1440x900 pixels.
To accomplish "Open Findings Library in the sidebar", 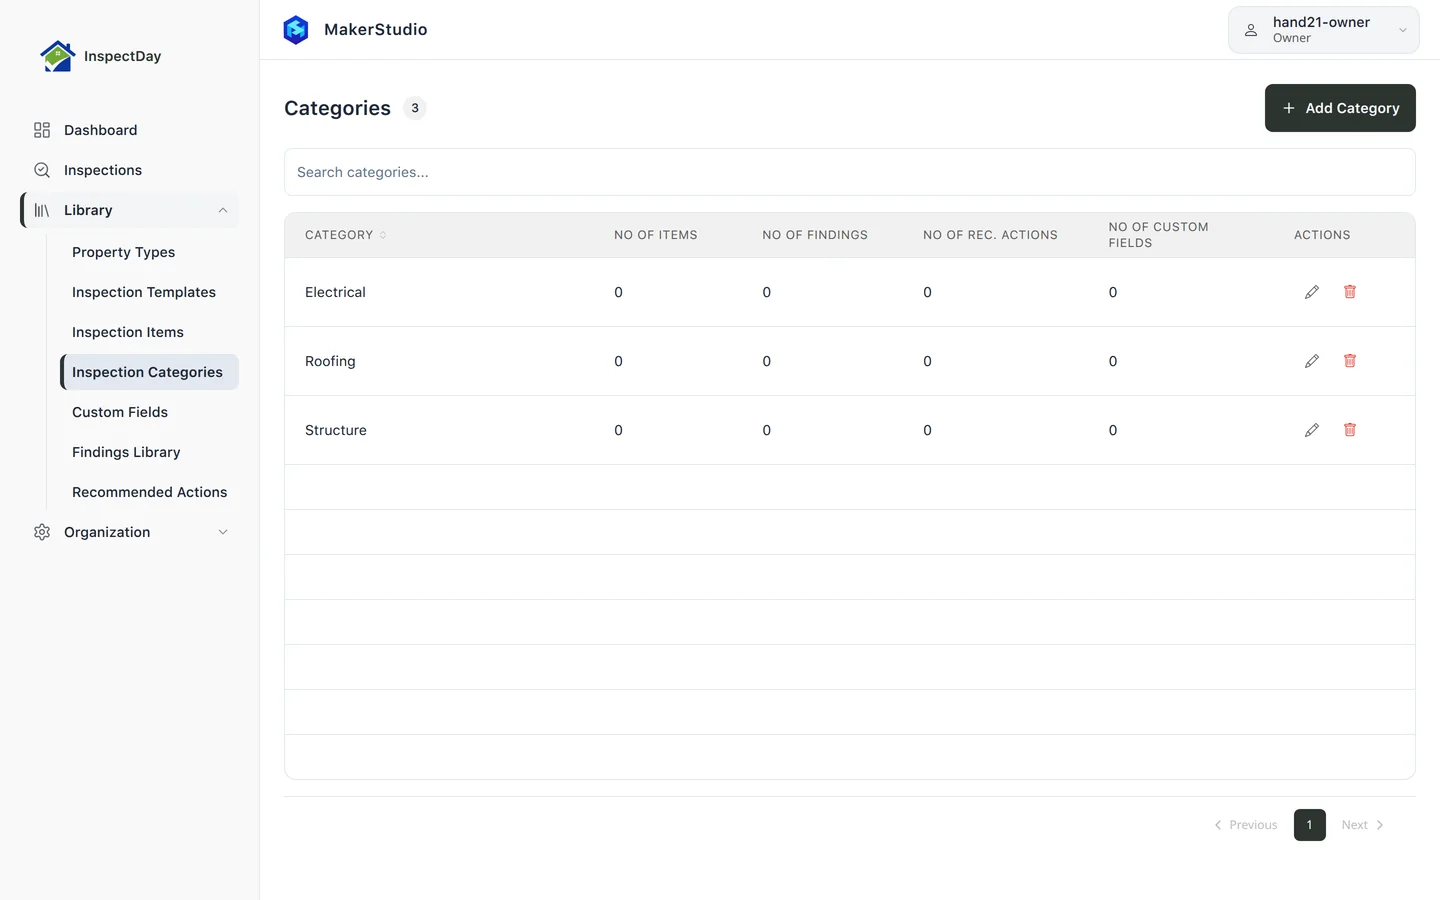I will point(126,452).
